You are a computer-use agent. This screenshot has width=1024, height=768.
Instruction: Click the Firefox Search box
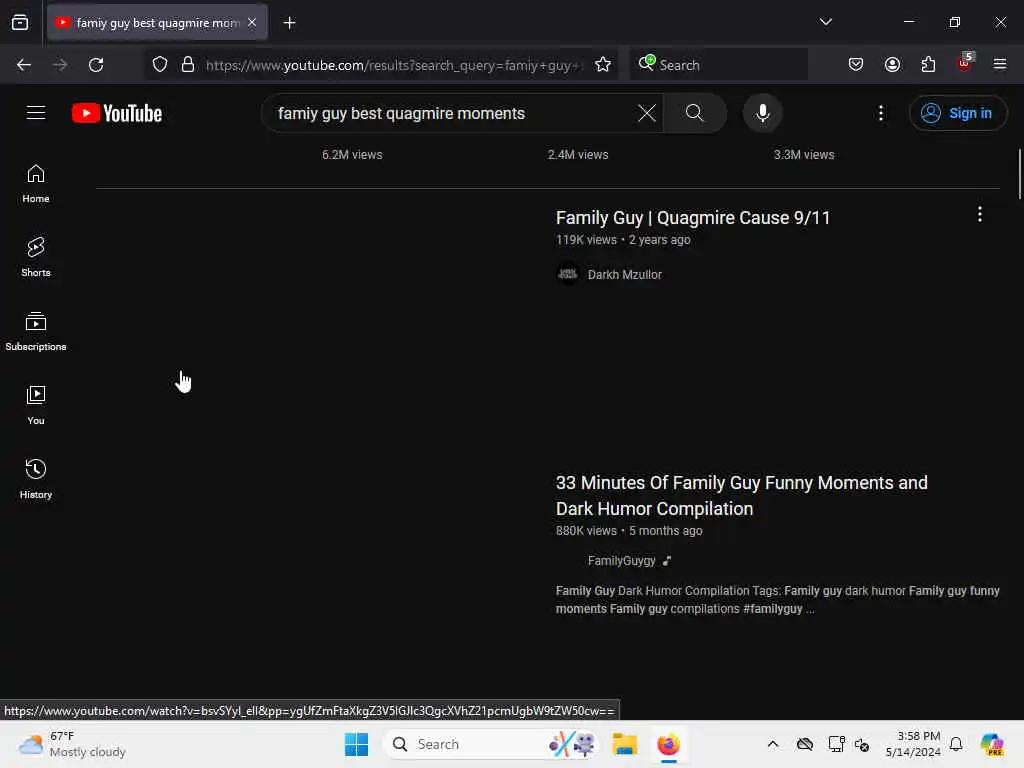coord(718,65)
